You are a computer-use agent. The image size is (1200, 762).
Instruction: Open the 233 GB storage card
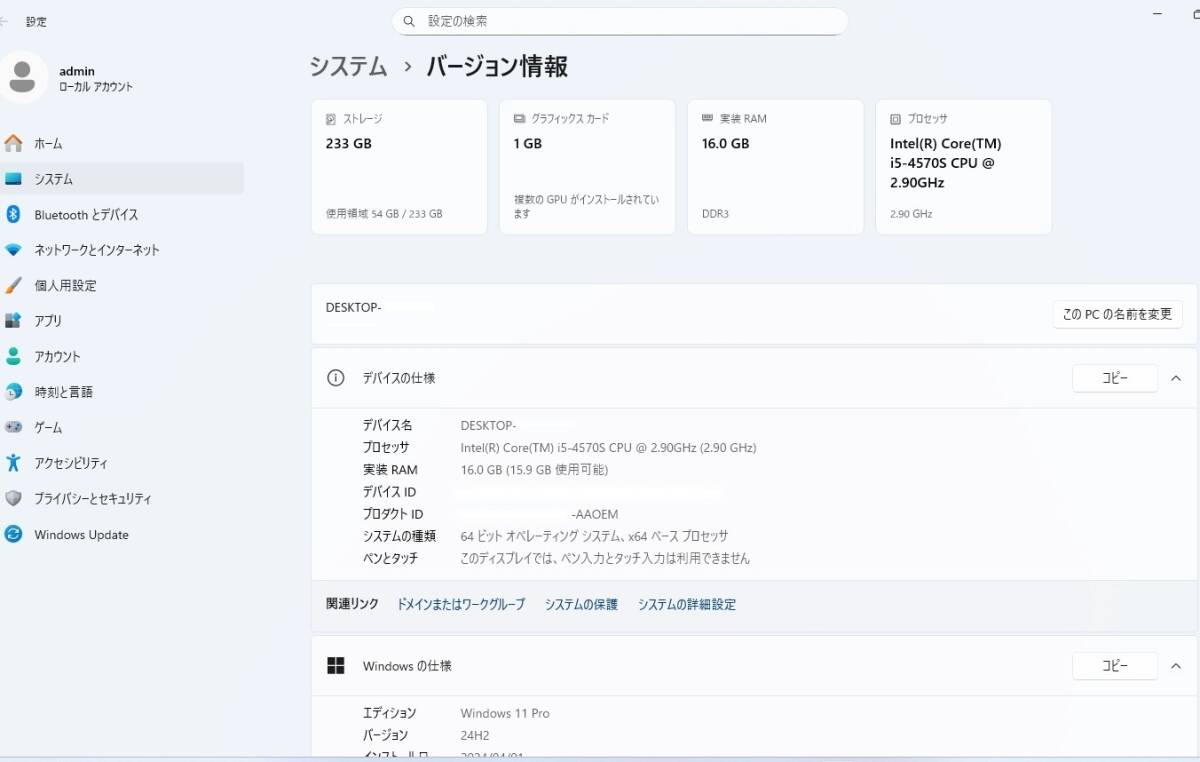point(399,167)
